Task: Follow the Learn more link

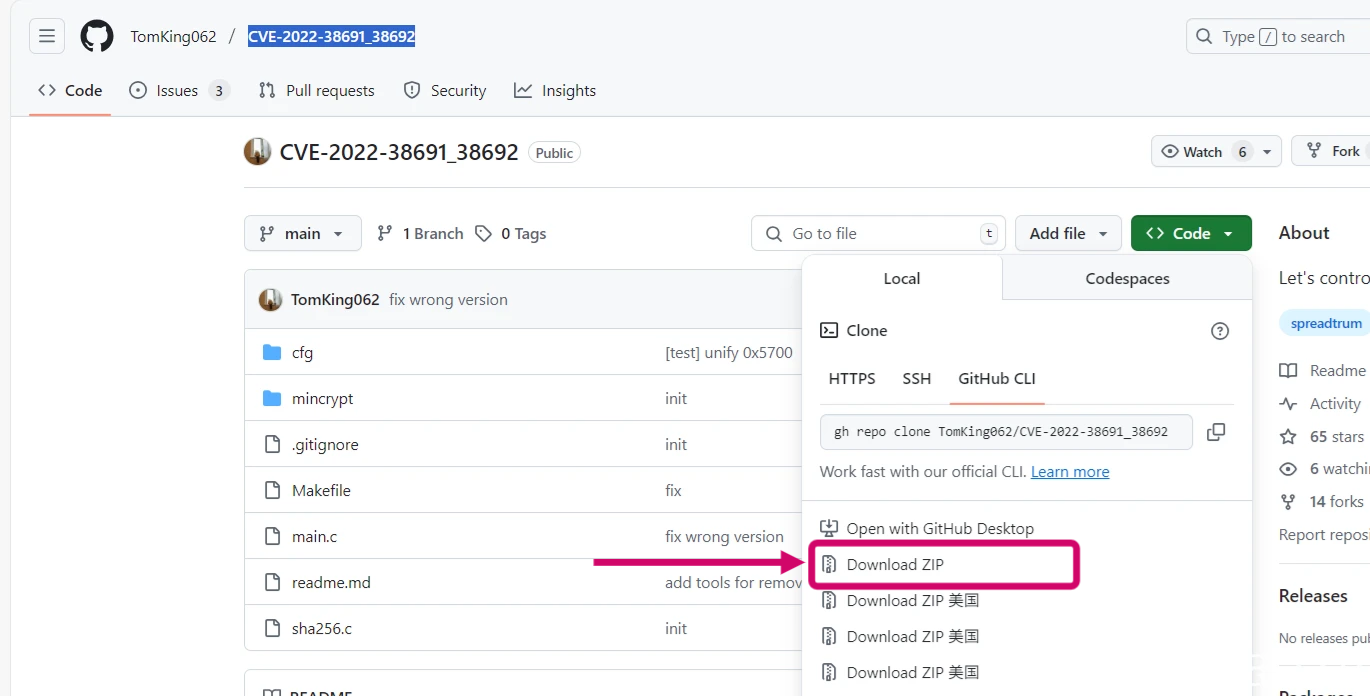Action: [1070, 472]
